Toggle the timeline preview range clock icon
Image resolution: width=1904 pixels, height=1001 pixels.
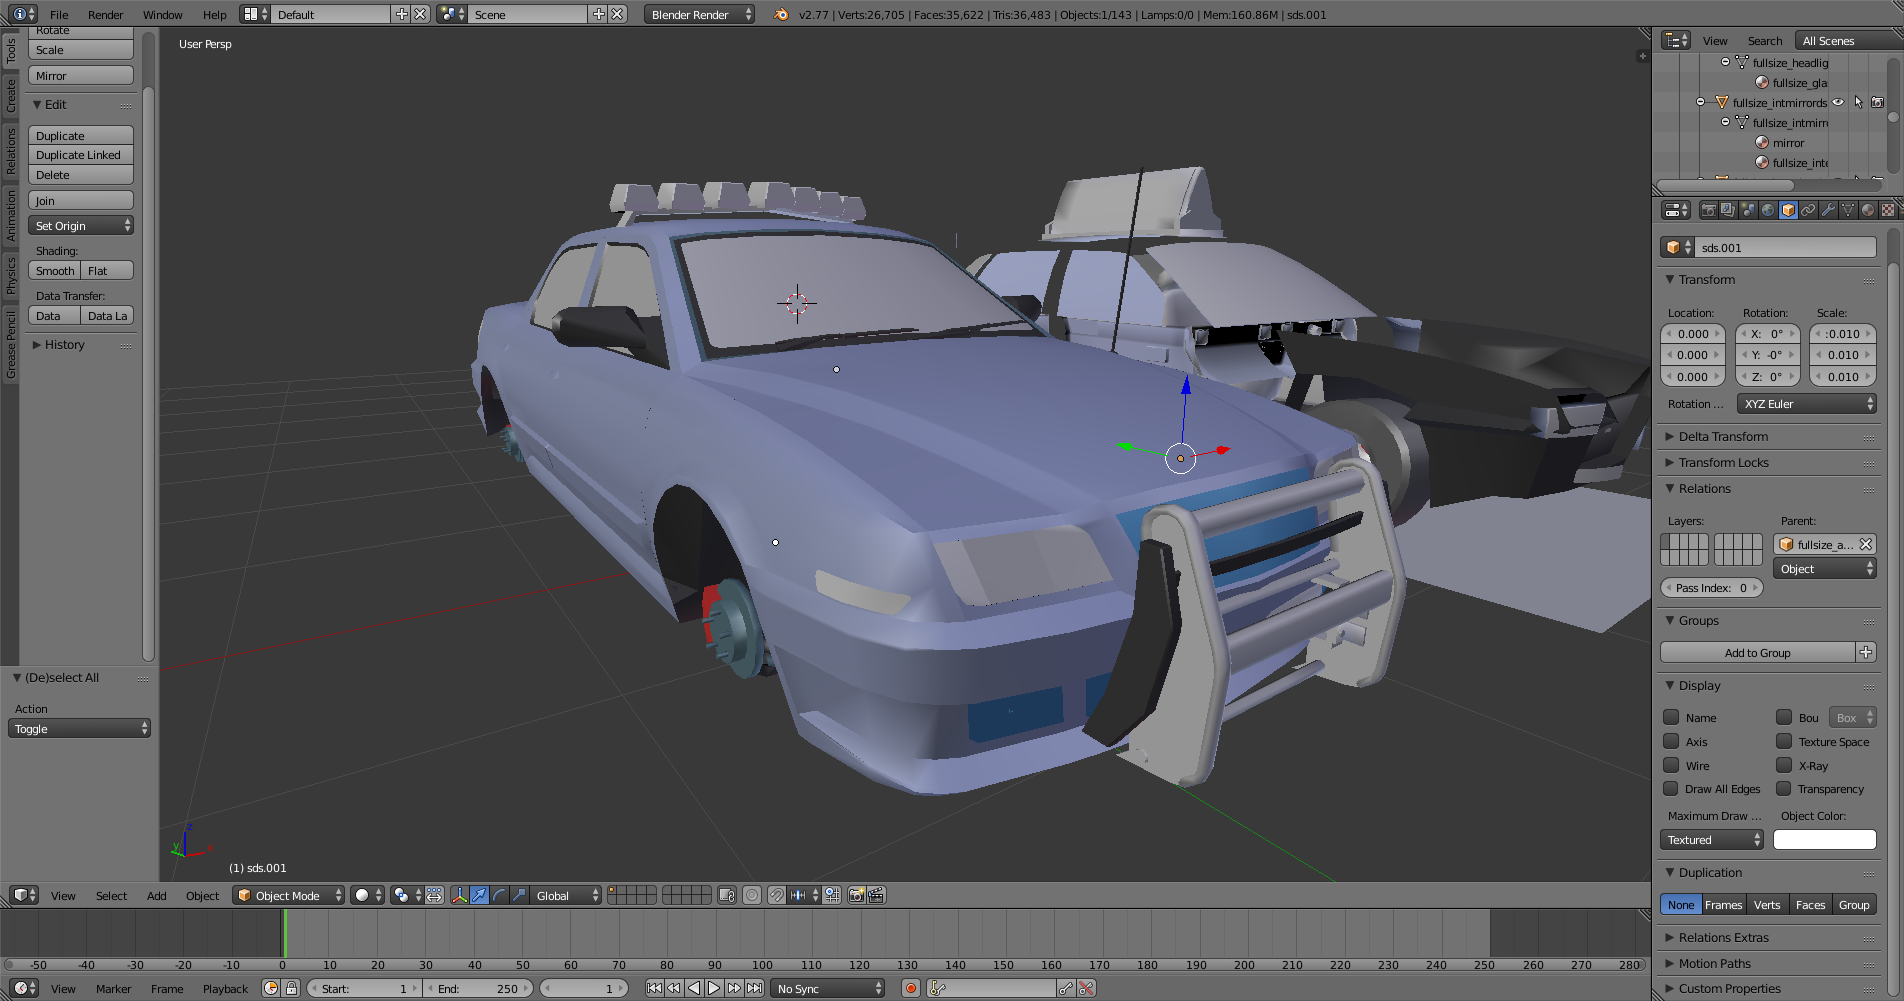pyautogui.click(x=270, y=988)
